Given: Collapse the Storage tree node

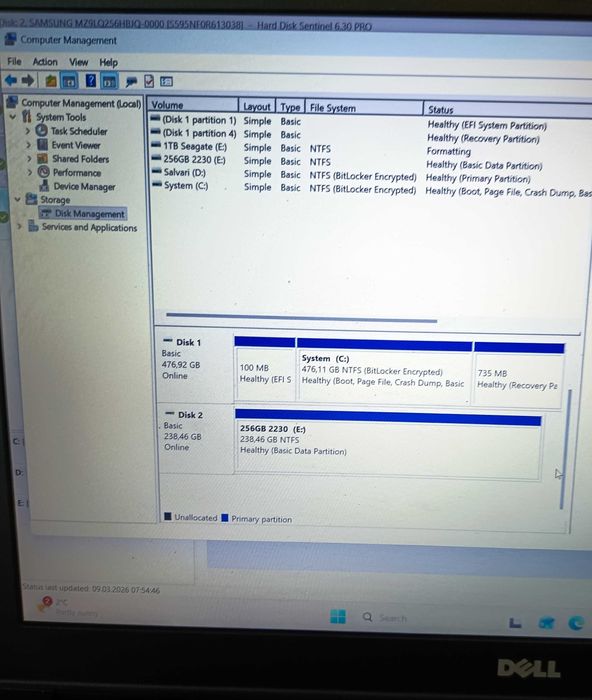Looking at the screenshot, I should pyautogui.click(x=17, y=199).
